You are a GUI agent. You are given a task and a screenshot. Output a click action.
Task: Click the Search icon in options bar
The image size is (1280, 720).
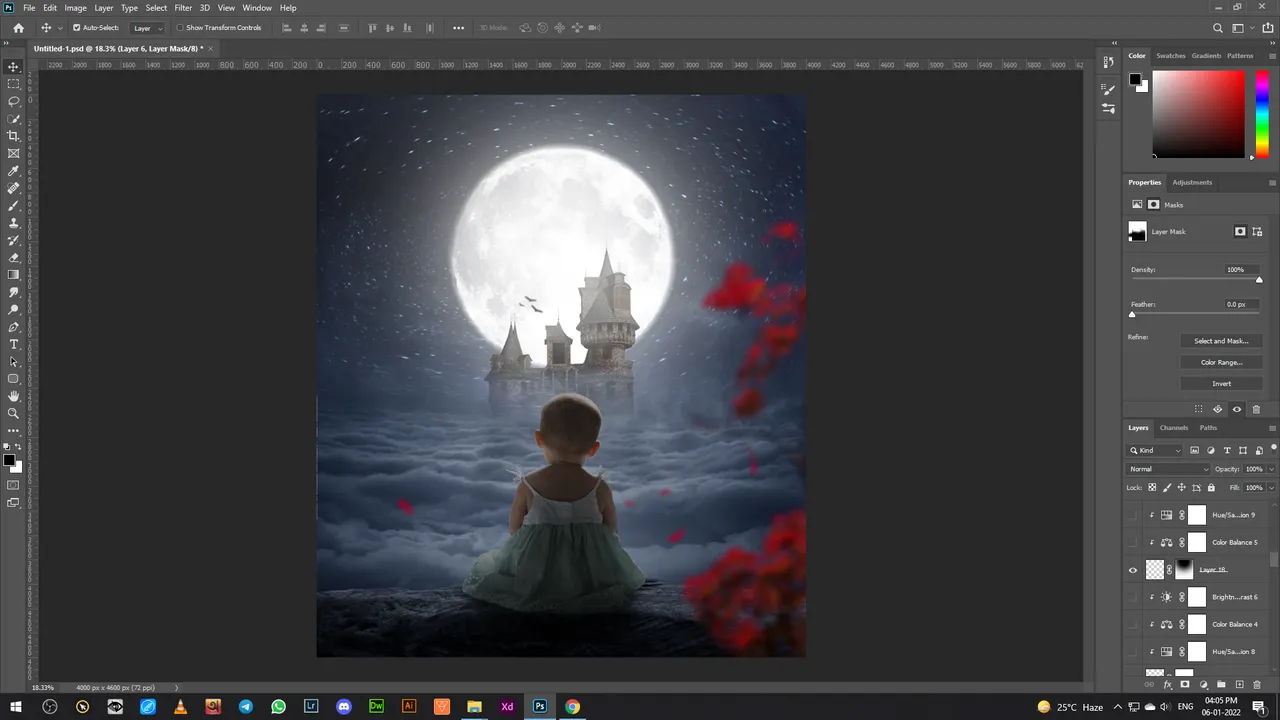click(x=1218, y=28)
